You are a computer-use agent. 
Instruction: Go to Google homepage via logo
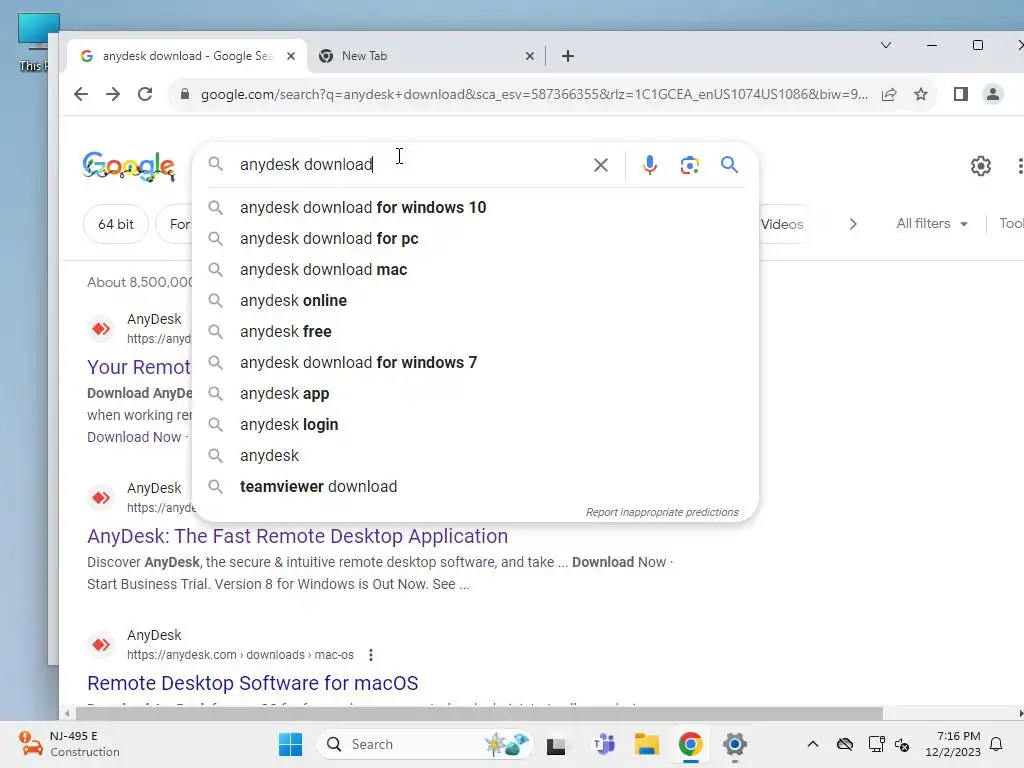pos(129,166)
